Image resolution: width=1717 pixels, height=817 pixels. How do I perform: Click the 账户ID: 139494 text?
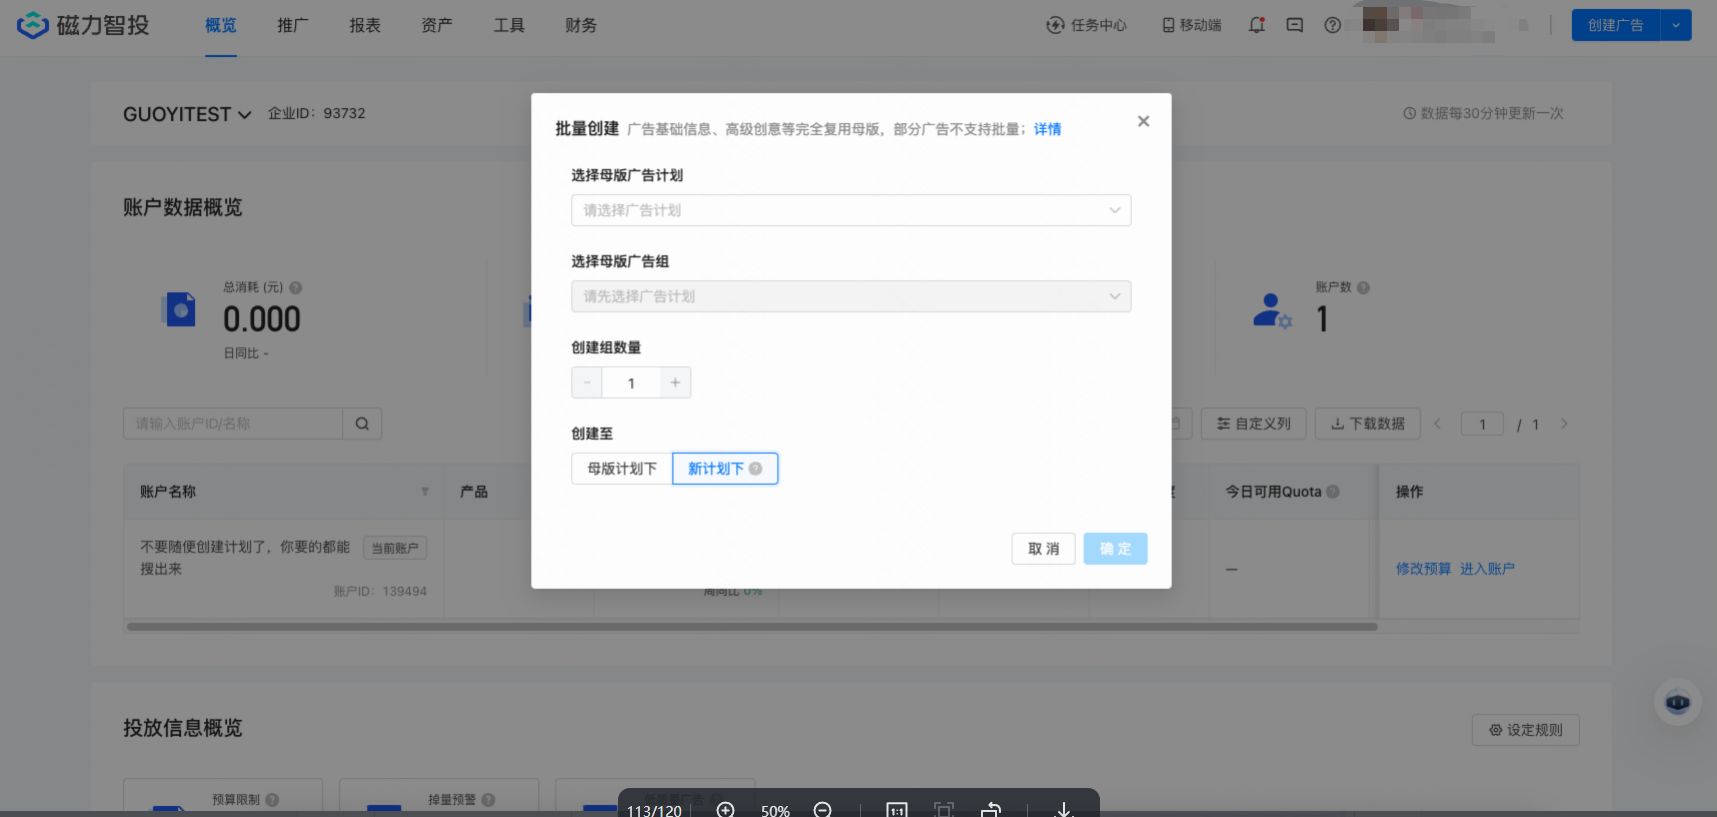click(x=380, y=592)
